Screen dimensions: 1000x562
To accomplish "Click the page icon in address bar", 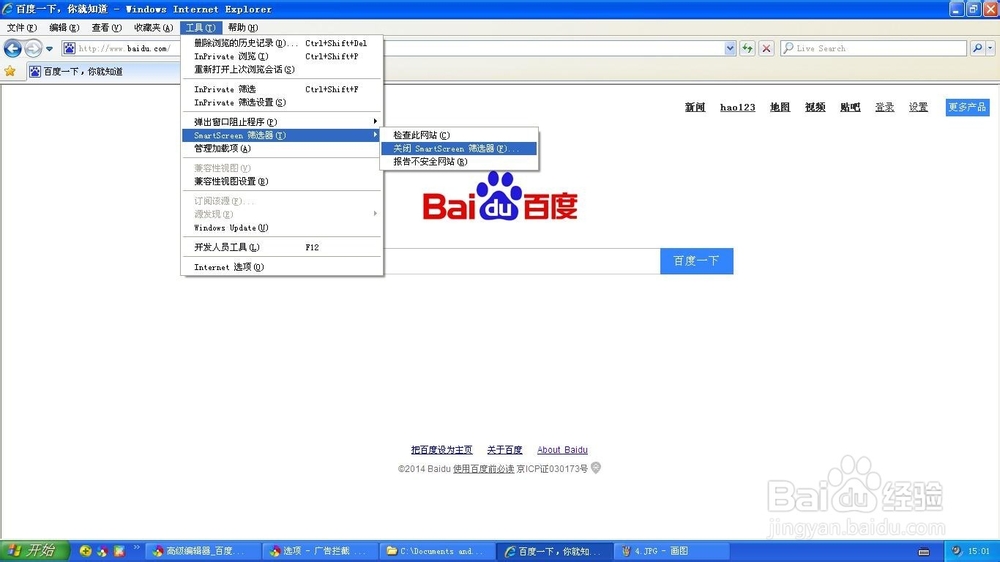I will 69,48.
